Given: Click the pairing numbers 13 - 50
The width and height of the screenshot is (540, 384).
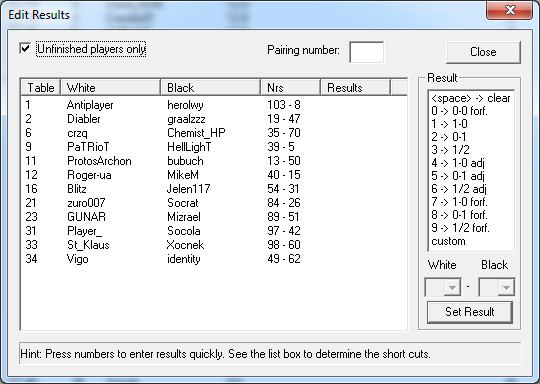Looking at the screenshot, I should [284, 161].
